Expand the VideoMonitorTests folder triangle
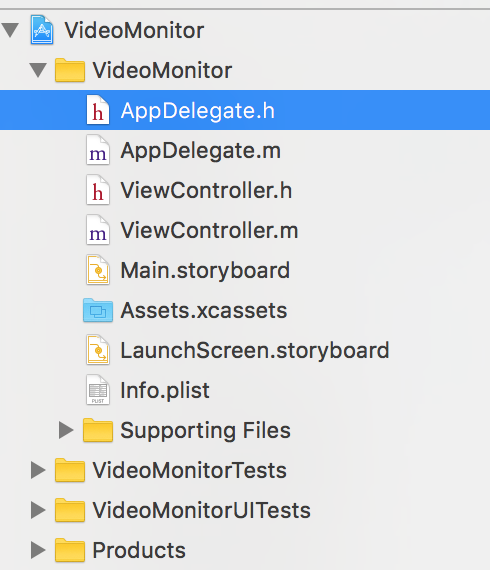The image size is (490, 570). (x=38, y=470)
